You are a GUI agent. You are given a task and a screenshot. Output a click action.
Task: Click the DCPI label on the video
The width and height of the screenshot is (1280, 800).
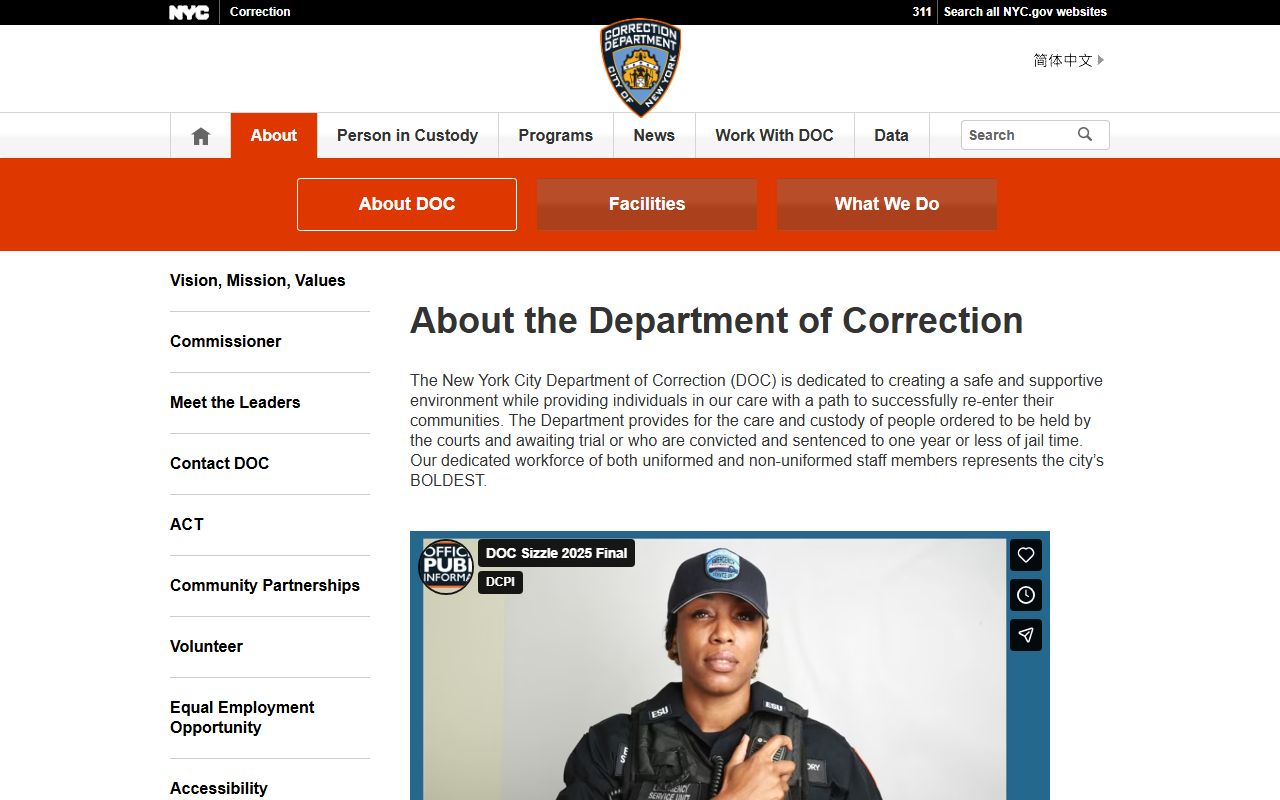(500, 582)
